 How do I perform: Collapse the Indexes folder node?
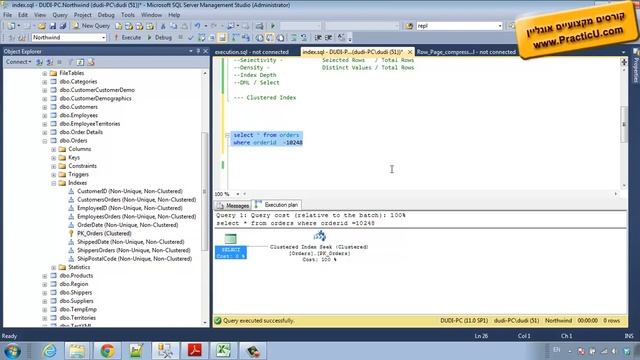[53, 183]
